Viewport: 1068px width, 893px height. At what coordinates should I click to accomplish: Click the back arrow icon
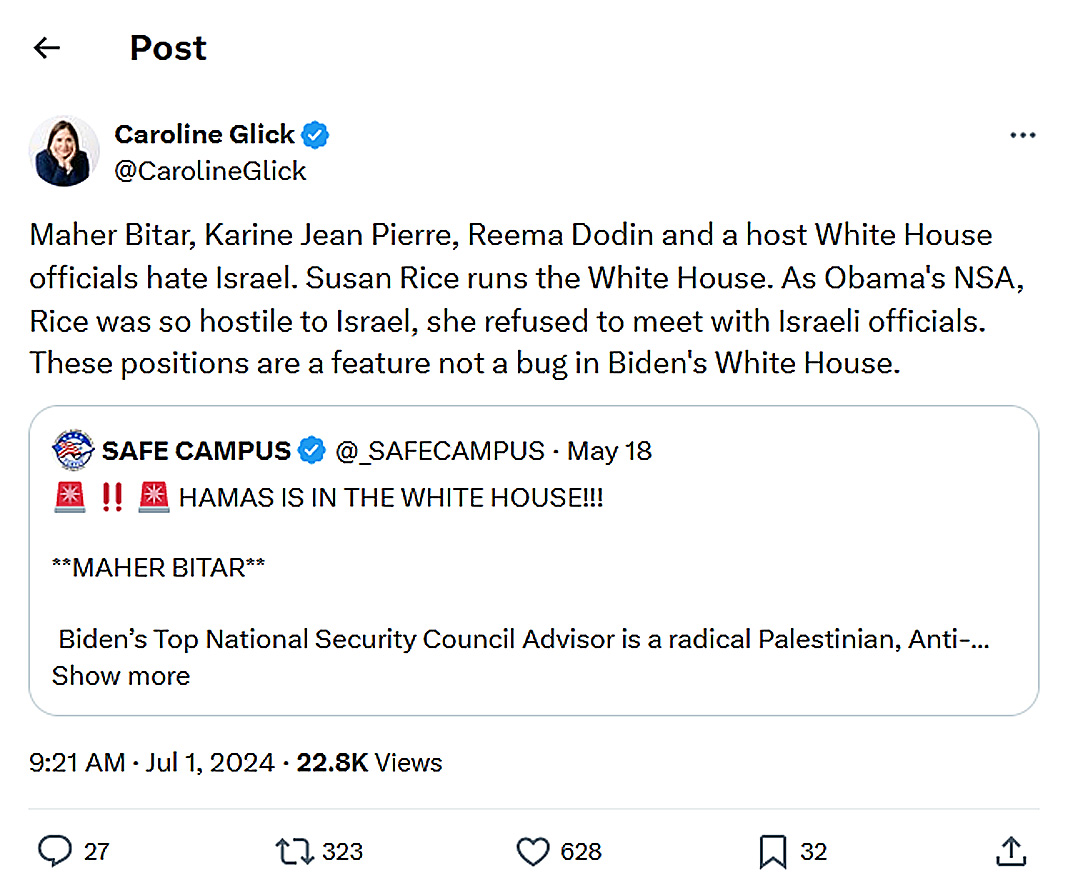click(x=47, y=48)
